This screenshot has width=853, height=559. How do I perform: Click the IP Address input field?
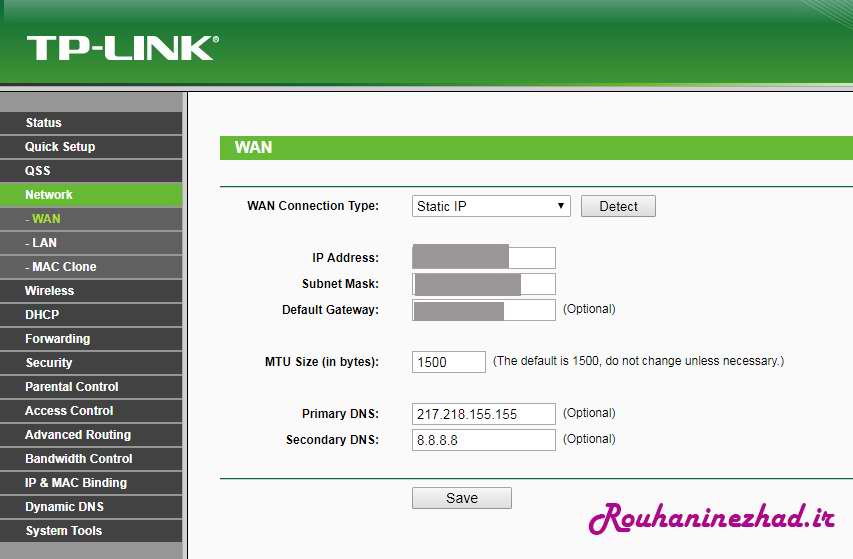click(x=484, y=257)
